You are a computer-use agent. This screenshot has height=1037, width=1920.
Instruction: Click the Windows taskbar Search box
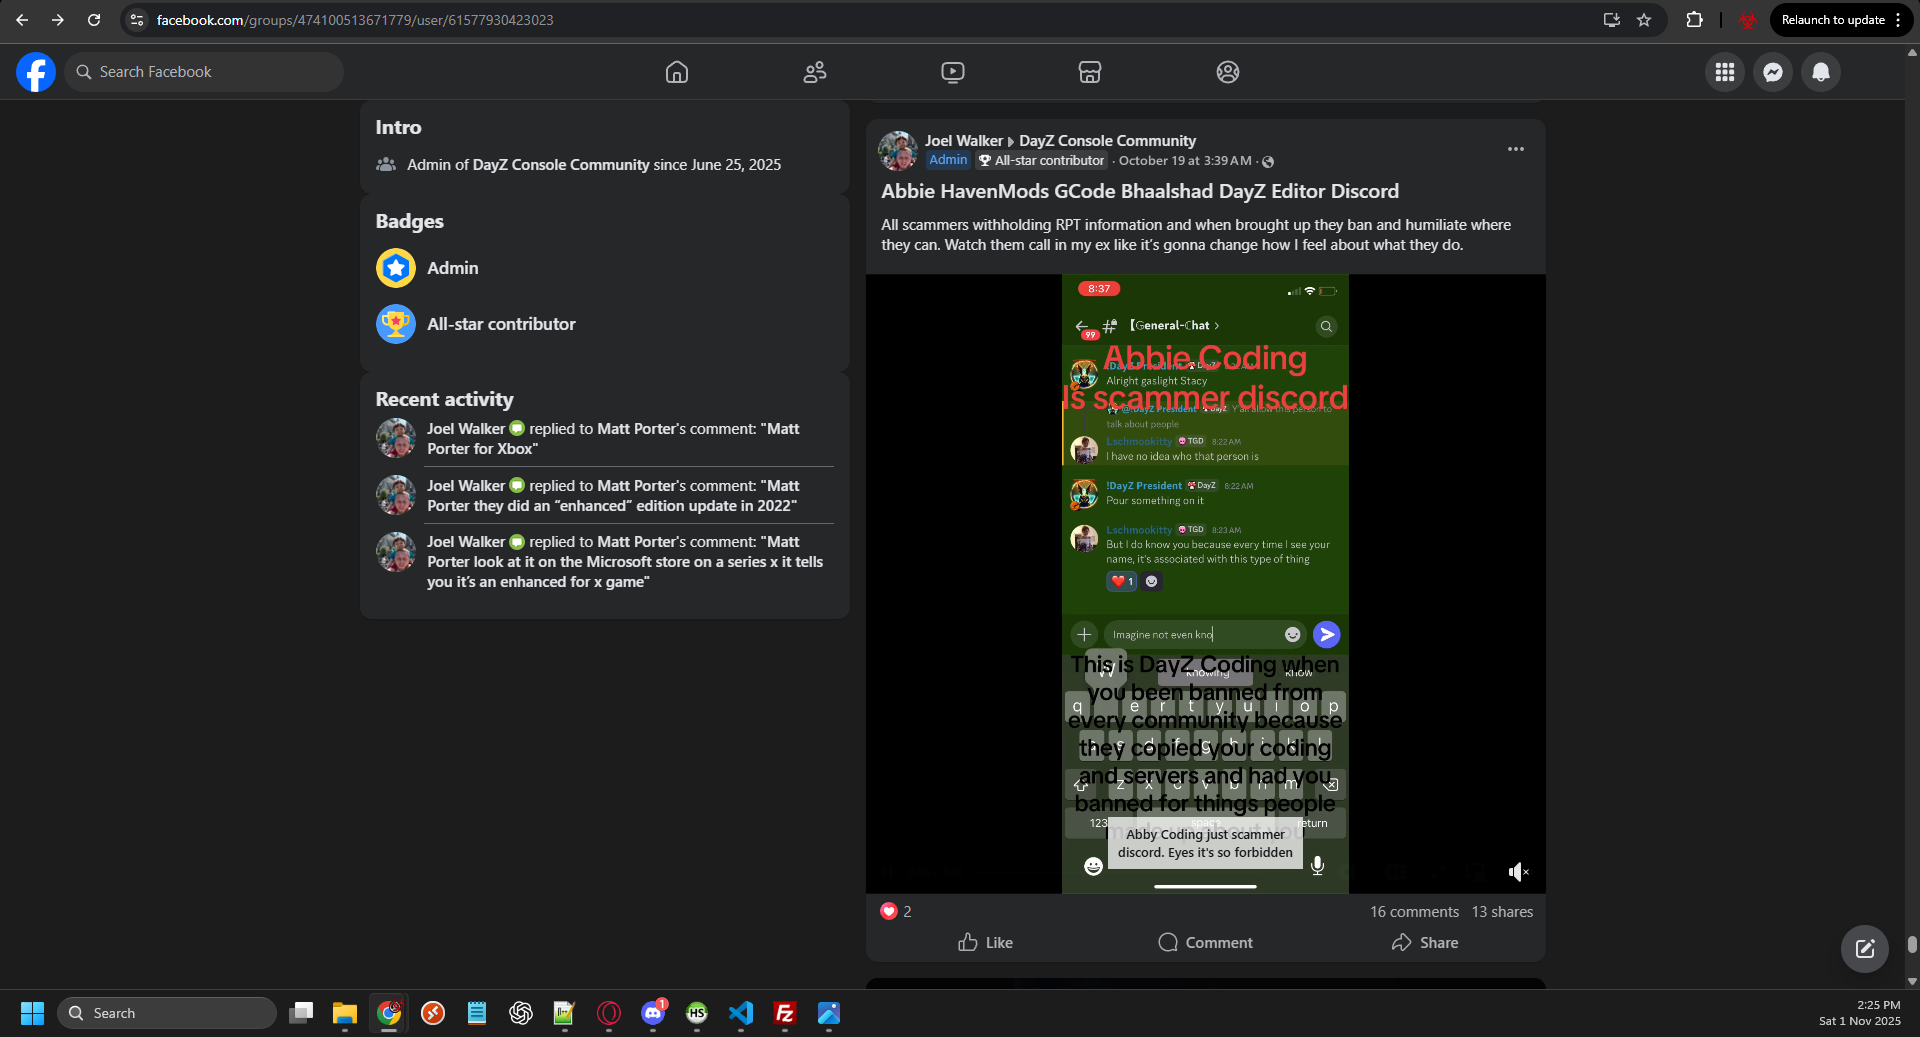click(167, 1013)
